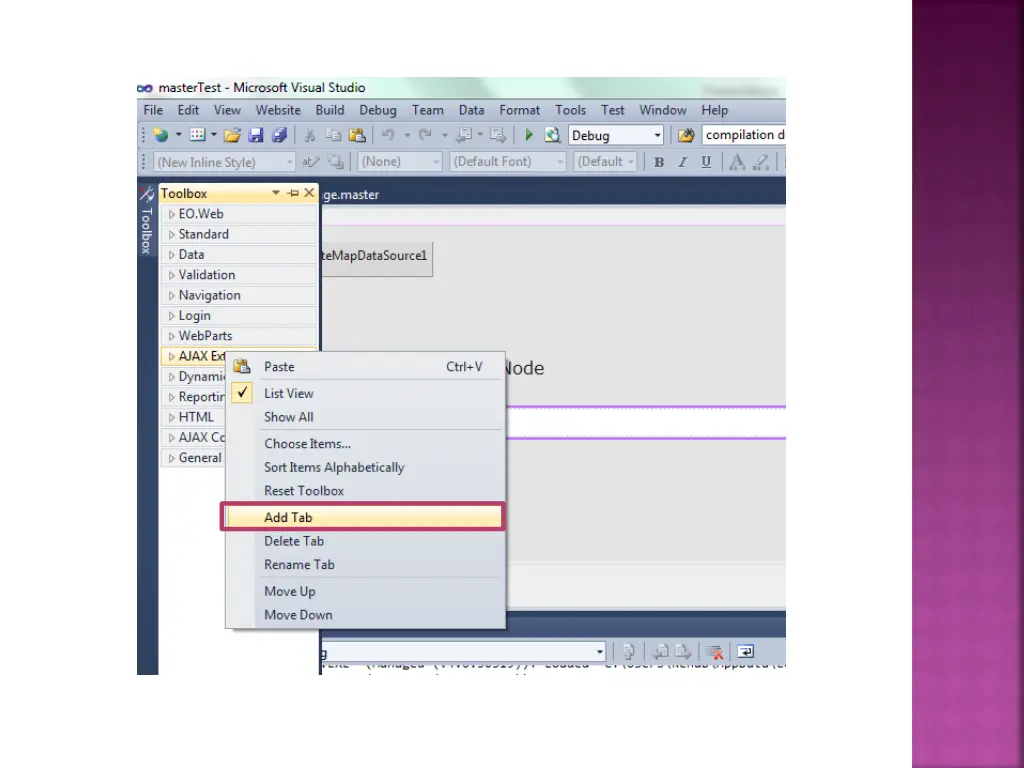Click the Clear All output icon
This screenshot has height=768, width=1024.
pyautogui.click(x=714, y=652)
